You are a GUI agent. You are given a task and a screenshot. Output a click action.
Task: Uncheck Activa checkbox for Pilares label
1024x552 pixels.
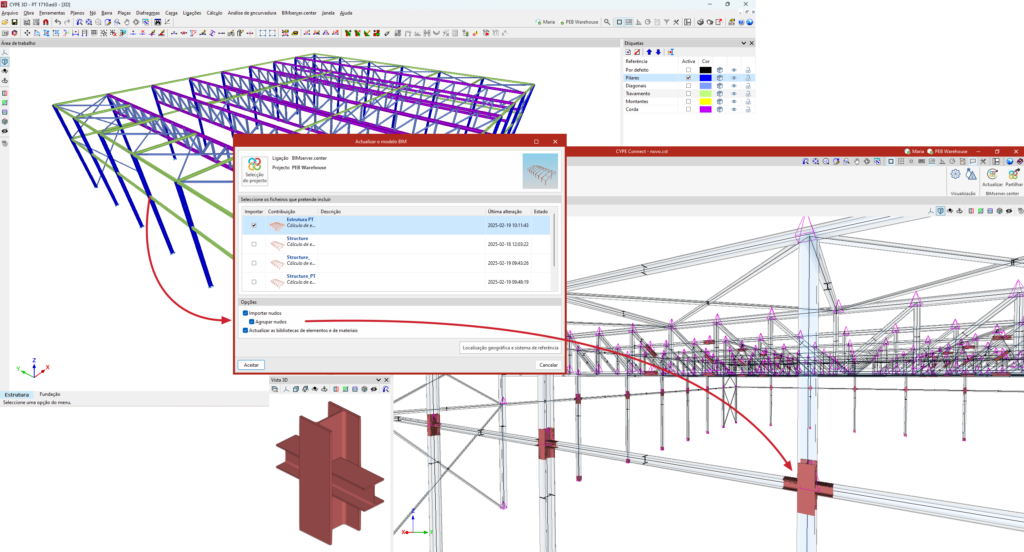(x=688, y=78)
